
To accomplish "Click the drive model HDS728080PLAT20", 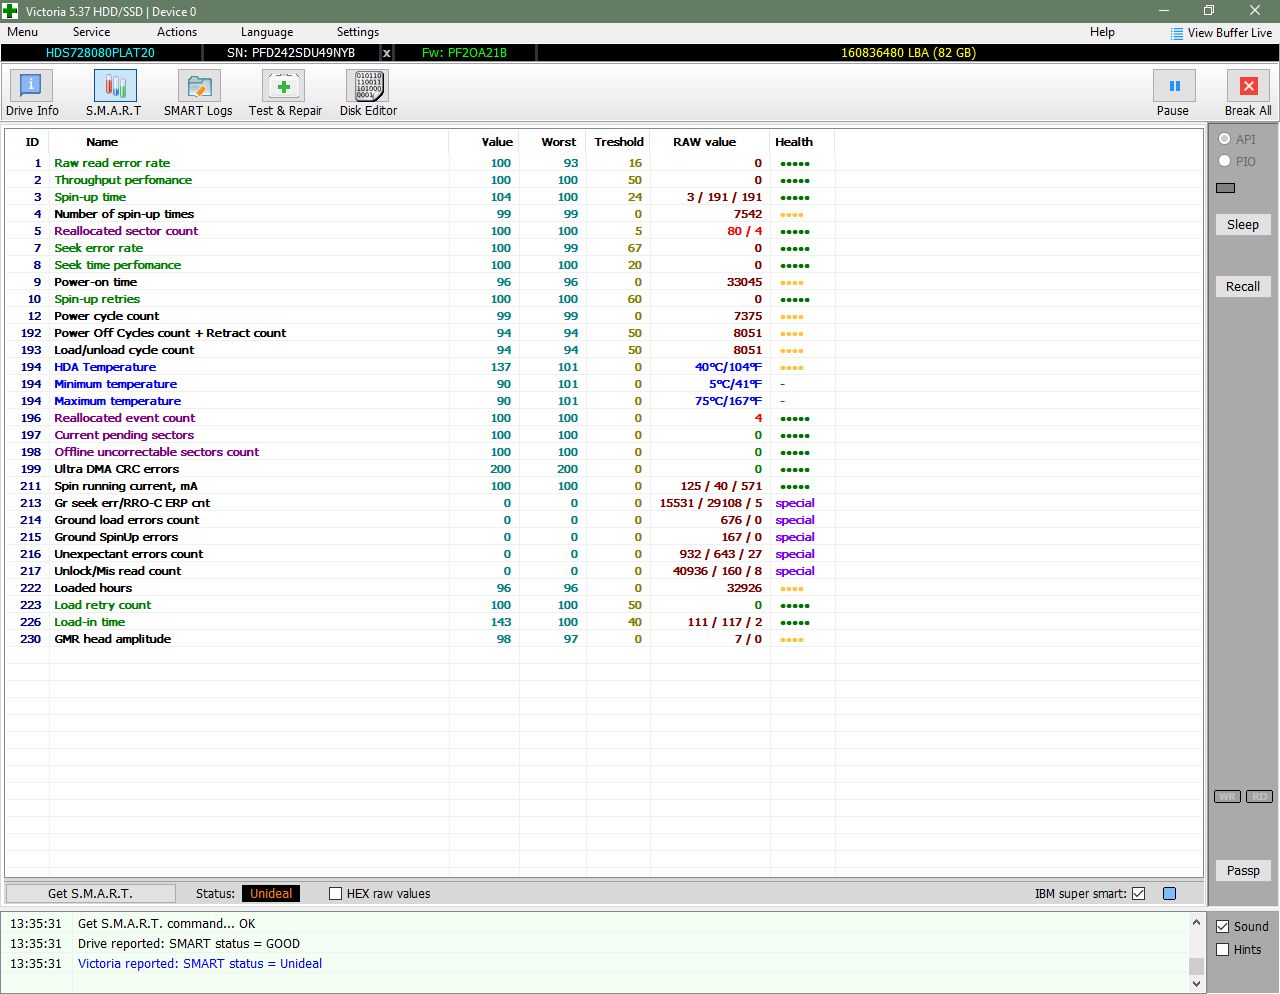I will click(100, 53).
